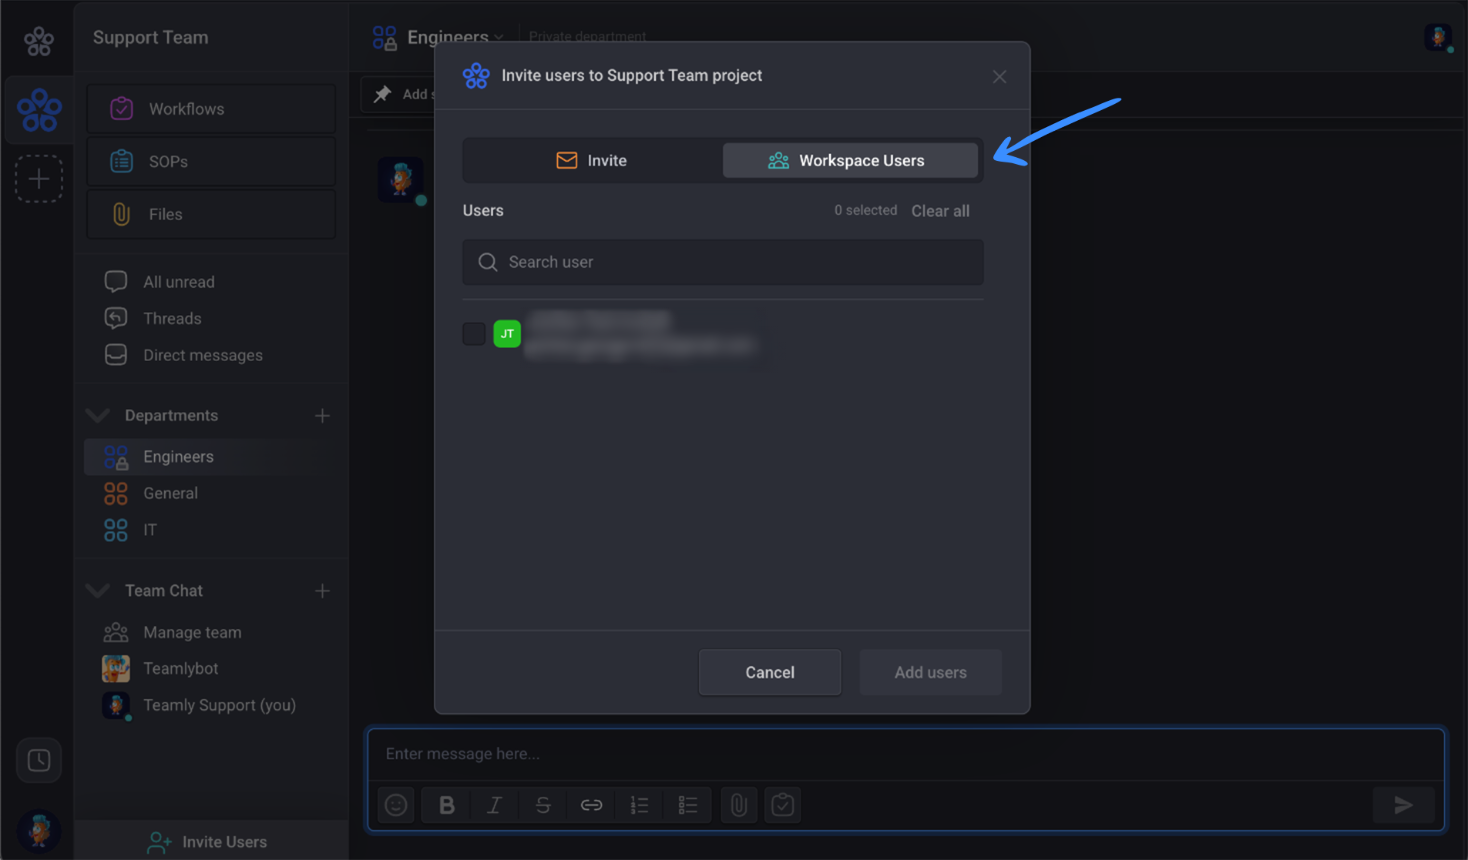Add a new workspace with dashed plus
The width and height of the screenshot is (1468, 860).
39,179
